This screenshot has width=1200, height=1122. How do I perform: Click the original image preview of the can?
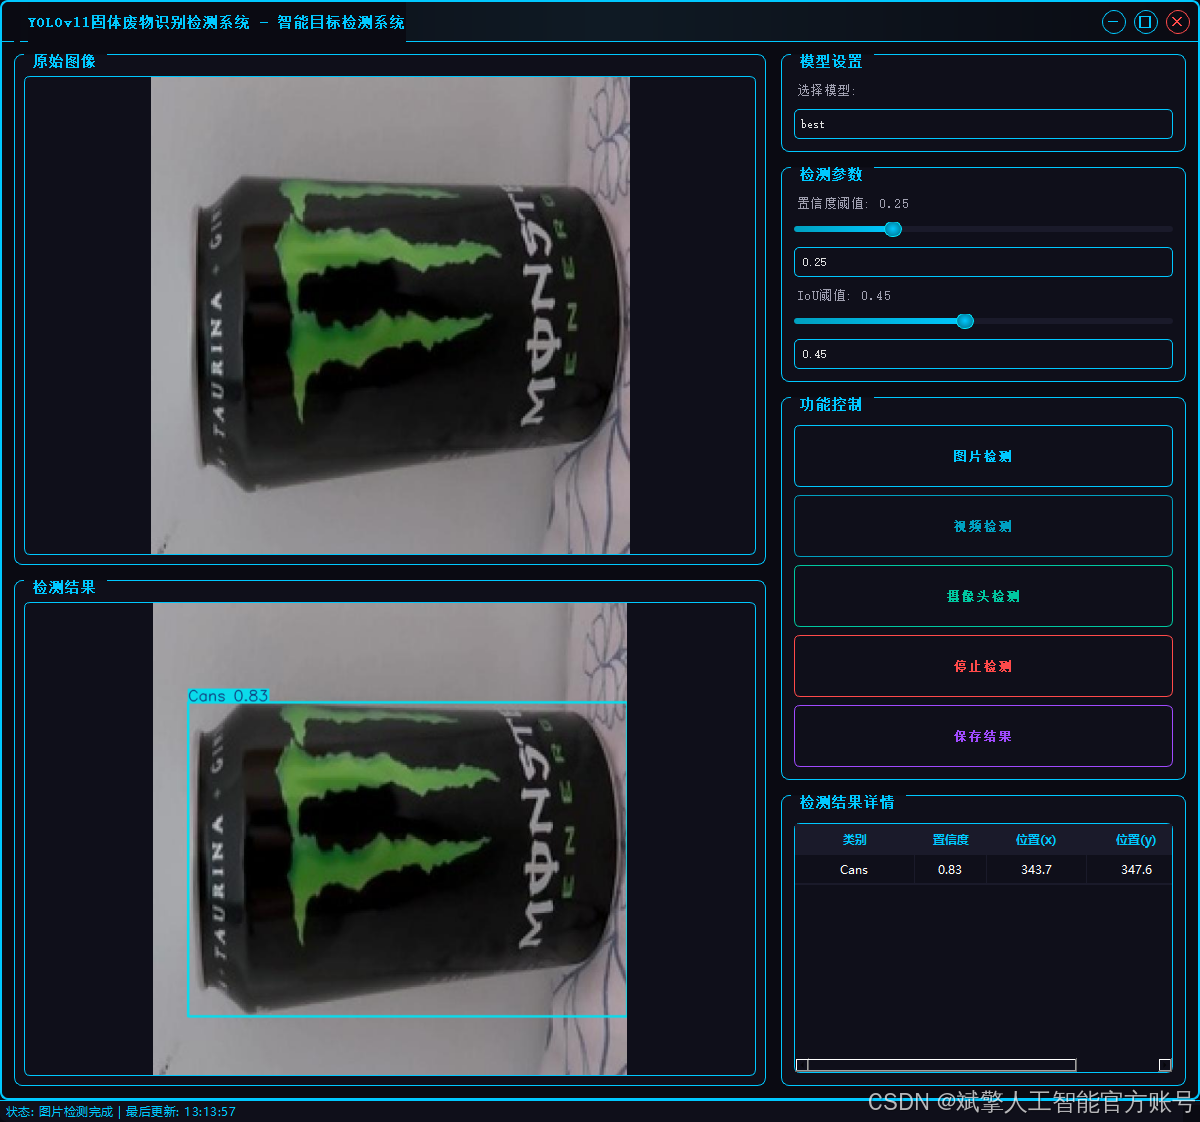[x=390, y=315]
